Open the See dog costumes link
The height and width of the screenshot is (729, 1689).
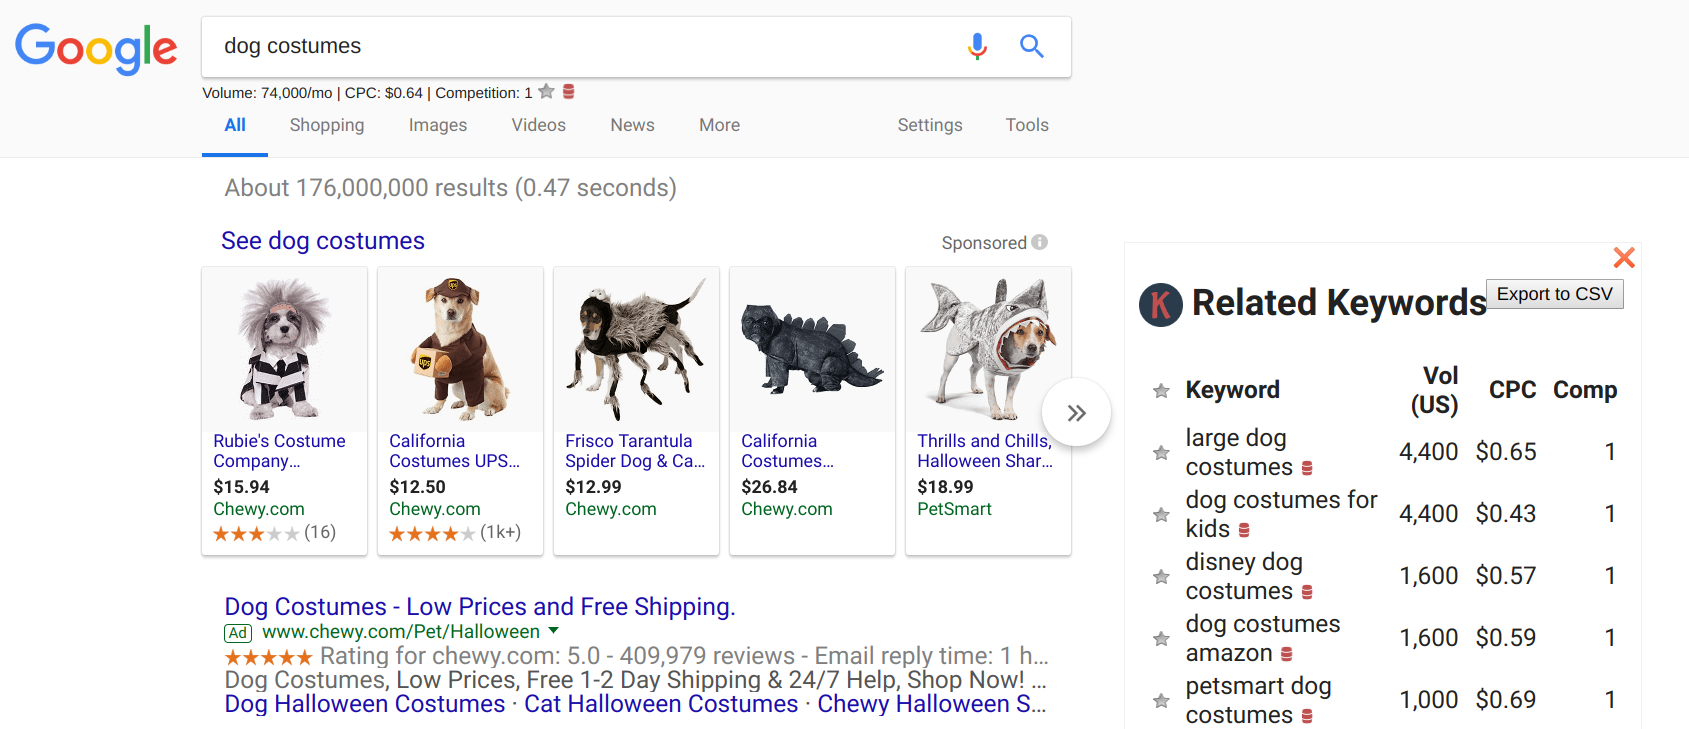pos(323,241)
